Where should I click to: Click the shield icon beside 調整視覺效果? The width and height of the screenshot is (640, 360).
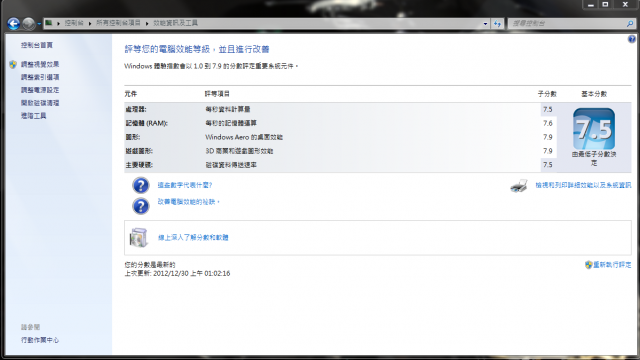13,64
